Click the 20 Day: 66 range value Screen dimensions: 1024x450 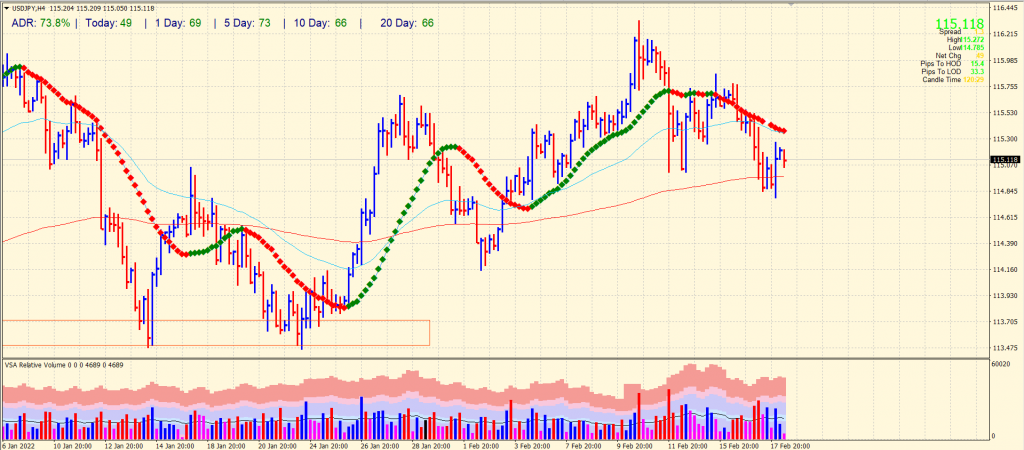(408, 23)
